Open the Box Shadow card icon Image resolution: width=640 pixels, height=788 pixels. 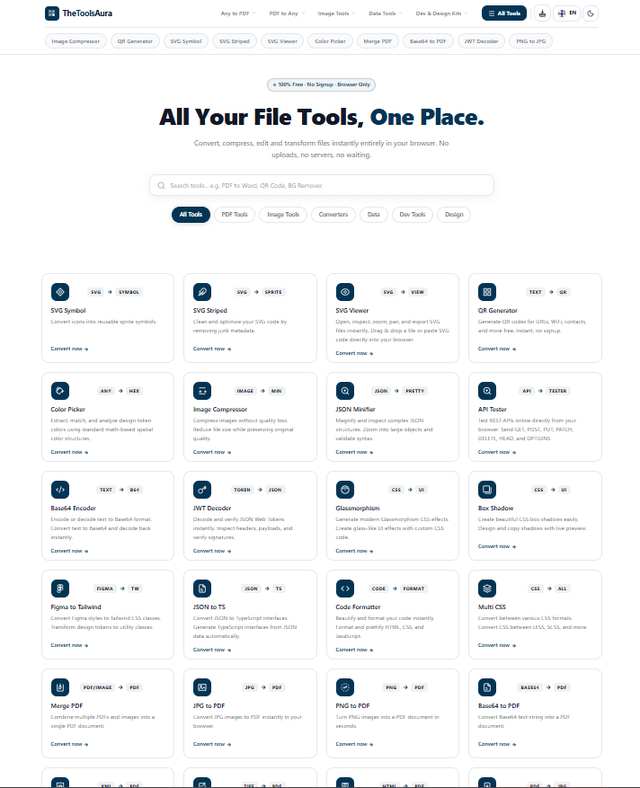(487, 489)
